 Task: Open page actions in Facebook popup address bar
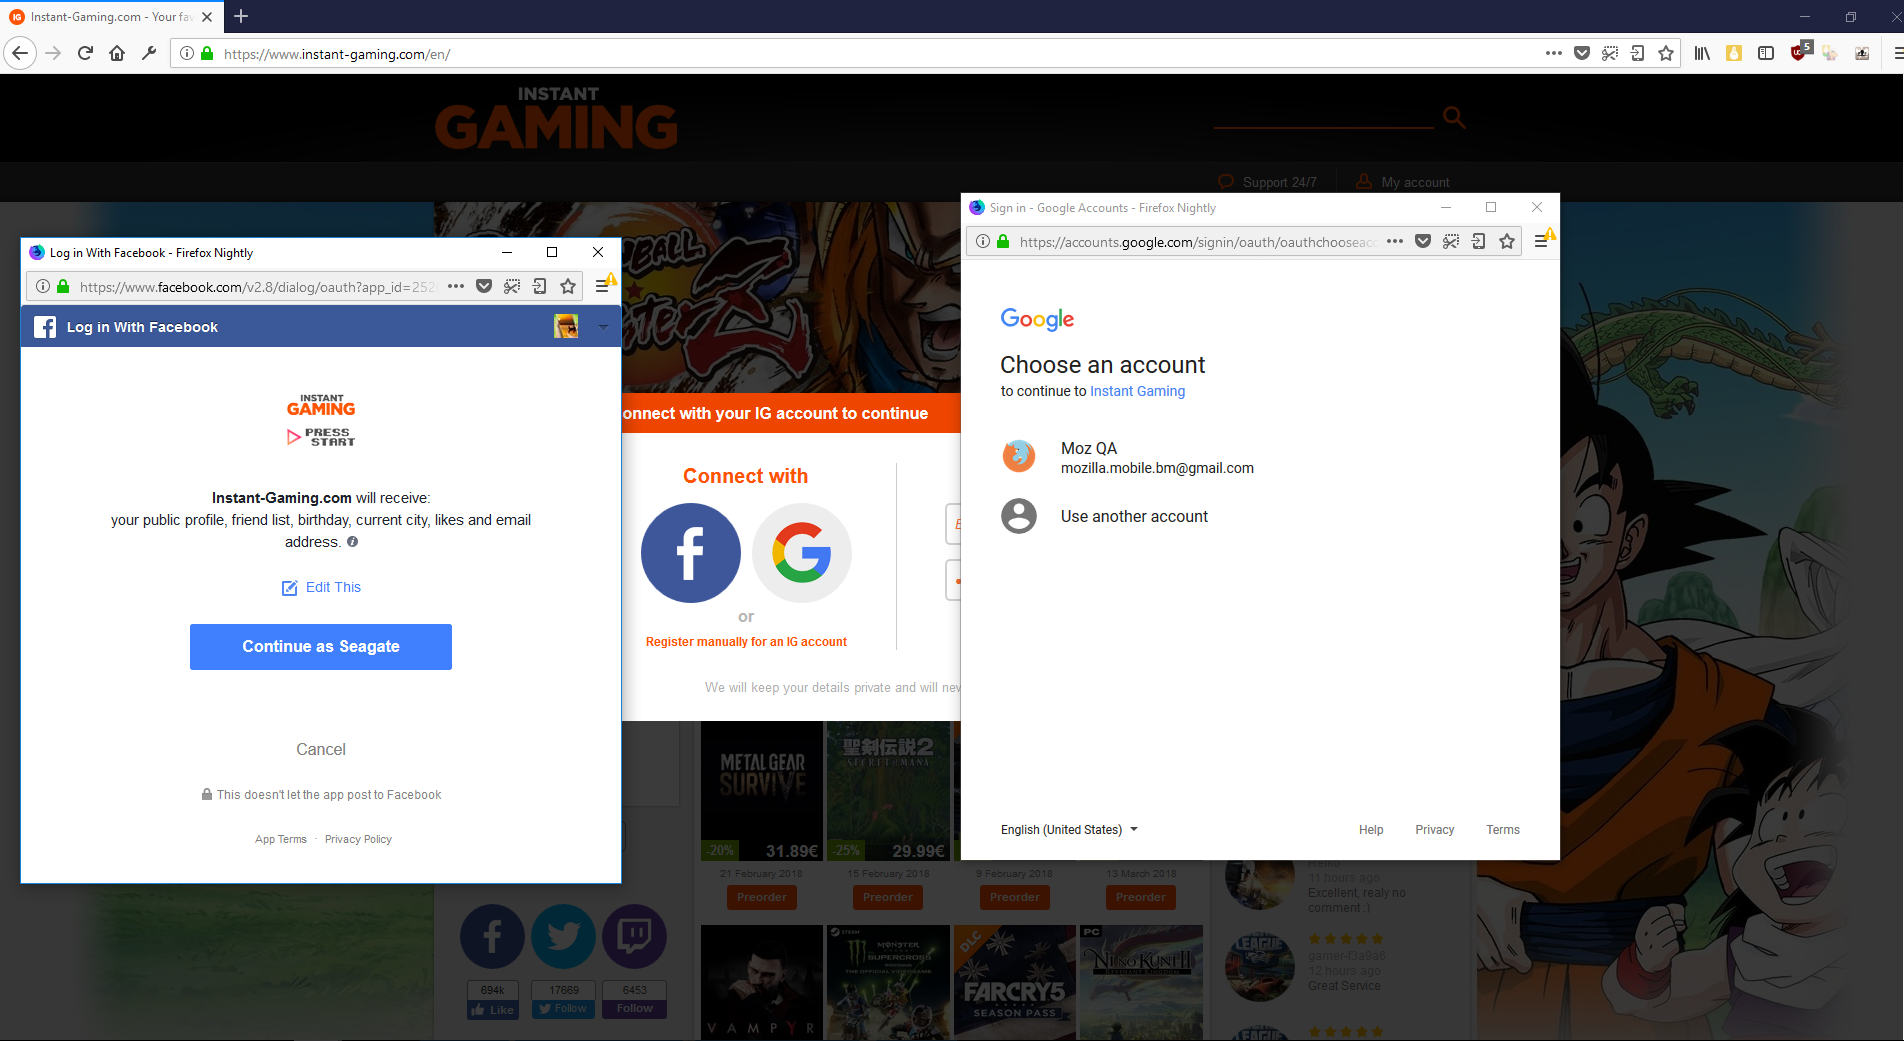coord(456,286)
